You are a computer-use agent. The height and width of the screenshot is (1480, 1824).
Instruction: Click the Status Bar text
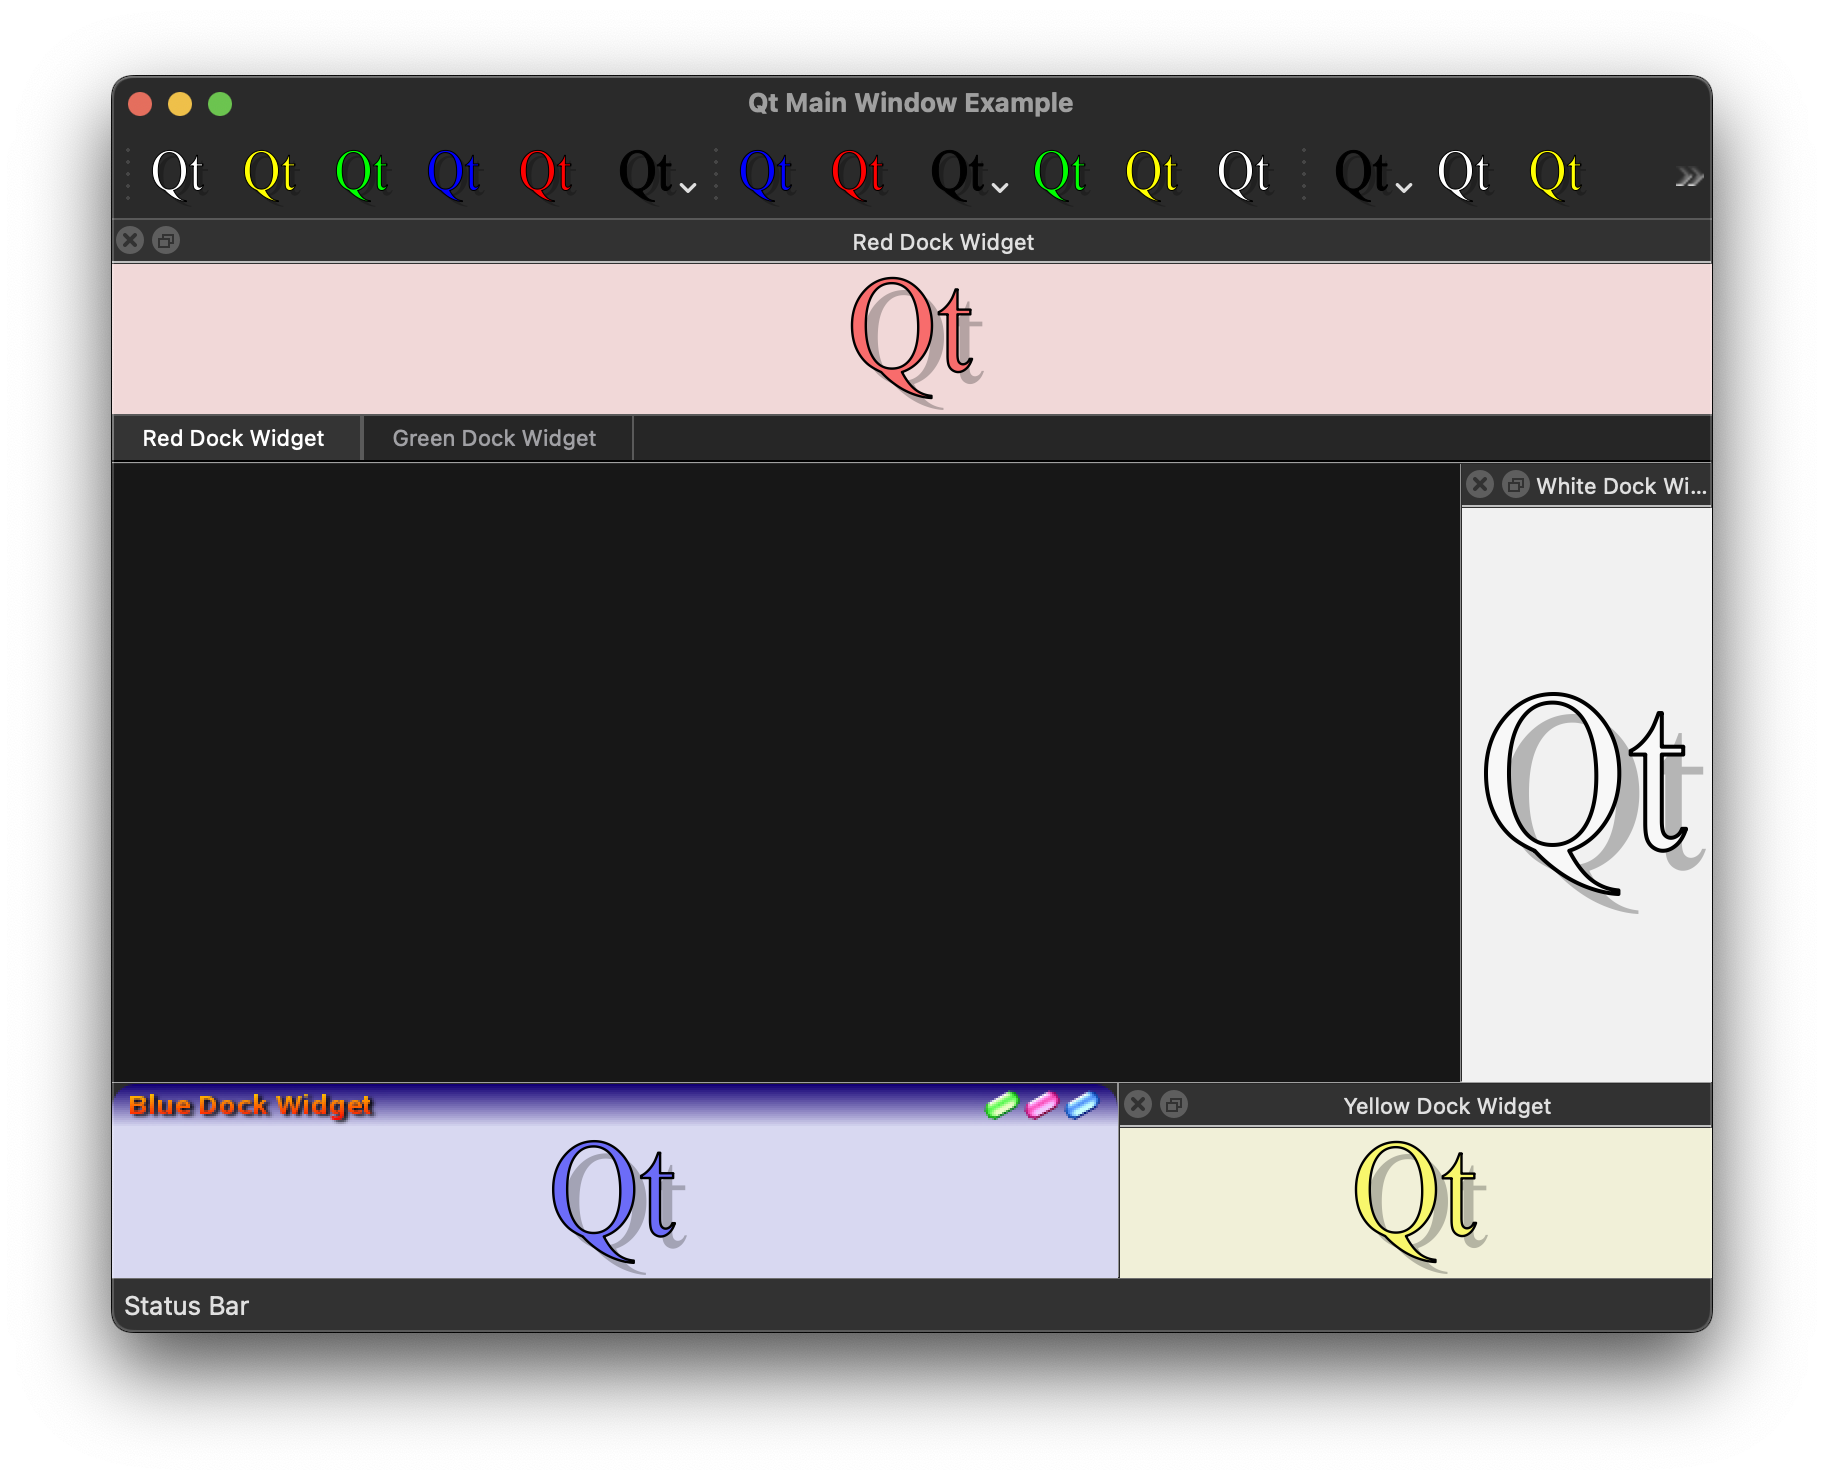coord(186,1306)
